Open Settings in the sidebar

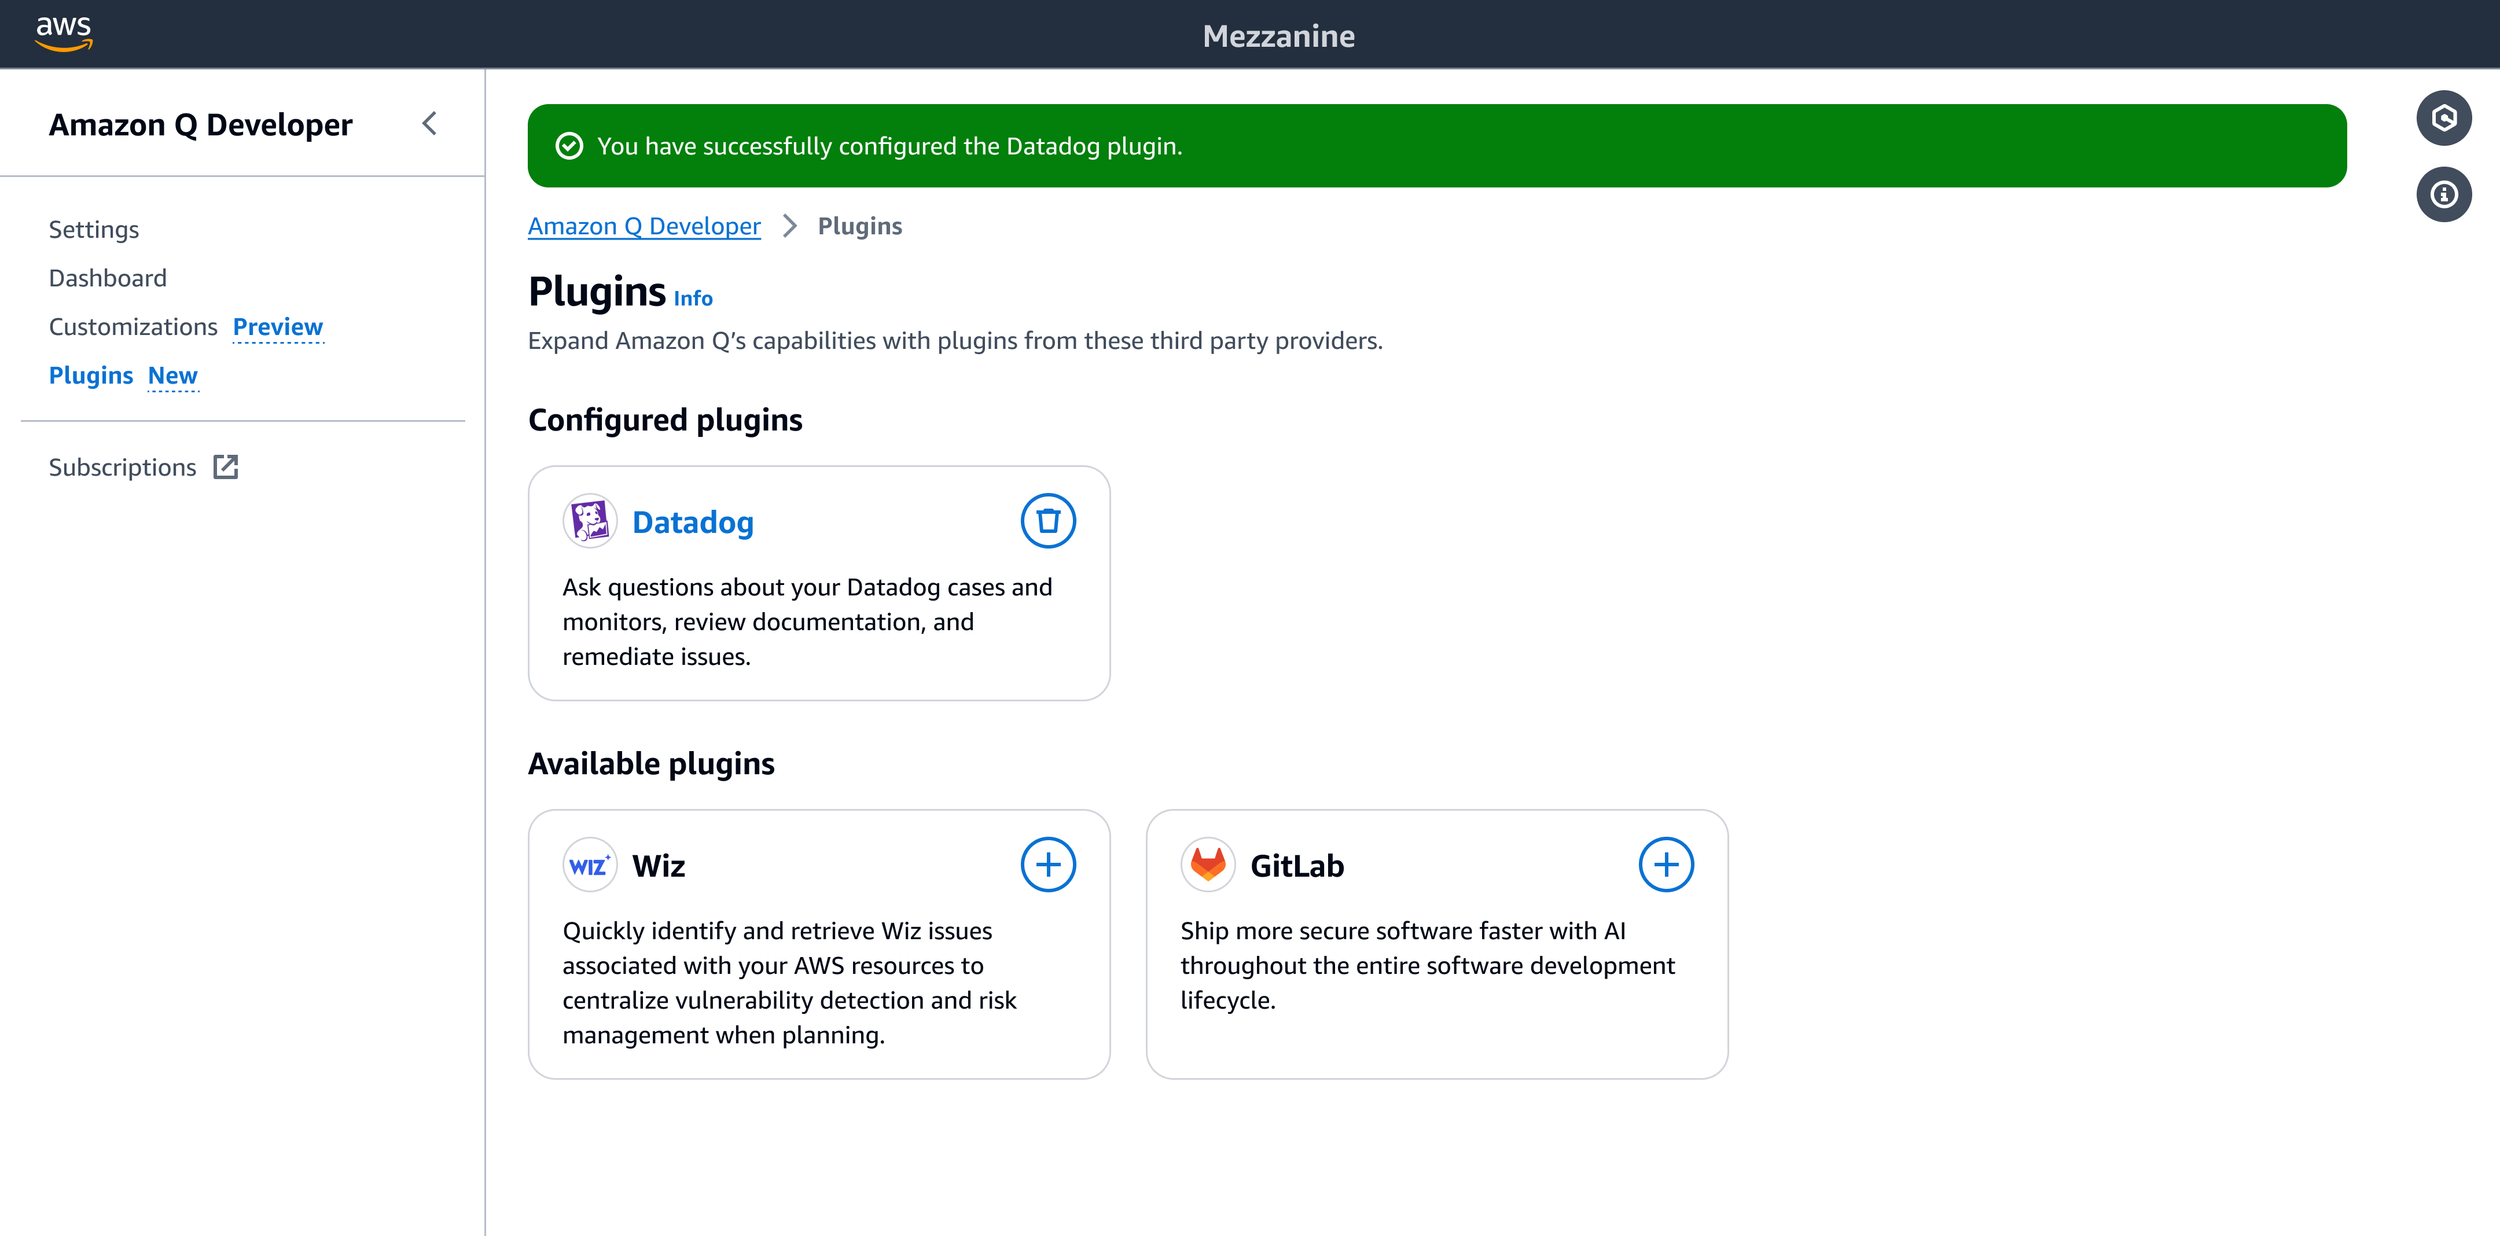click(94, 230)
